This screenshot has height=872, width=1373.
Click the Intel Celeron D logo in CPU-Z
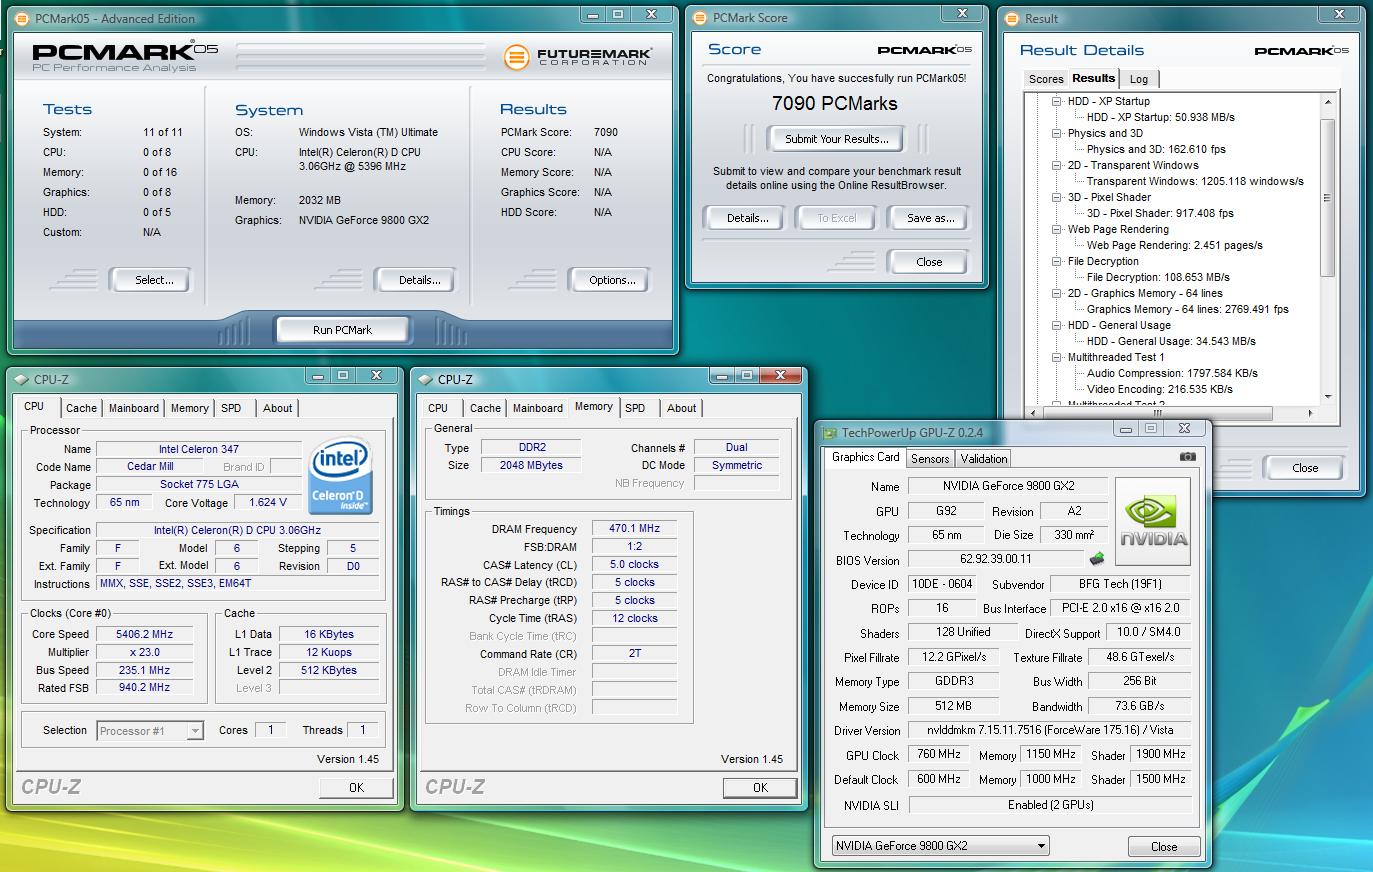click(x=341, y=476)
